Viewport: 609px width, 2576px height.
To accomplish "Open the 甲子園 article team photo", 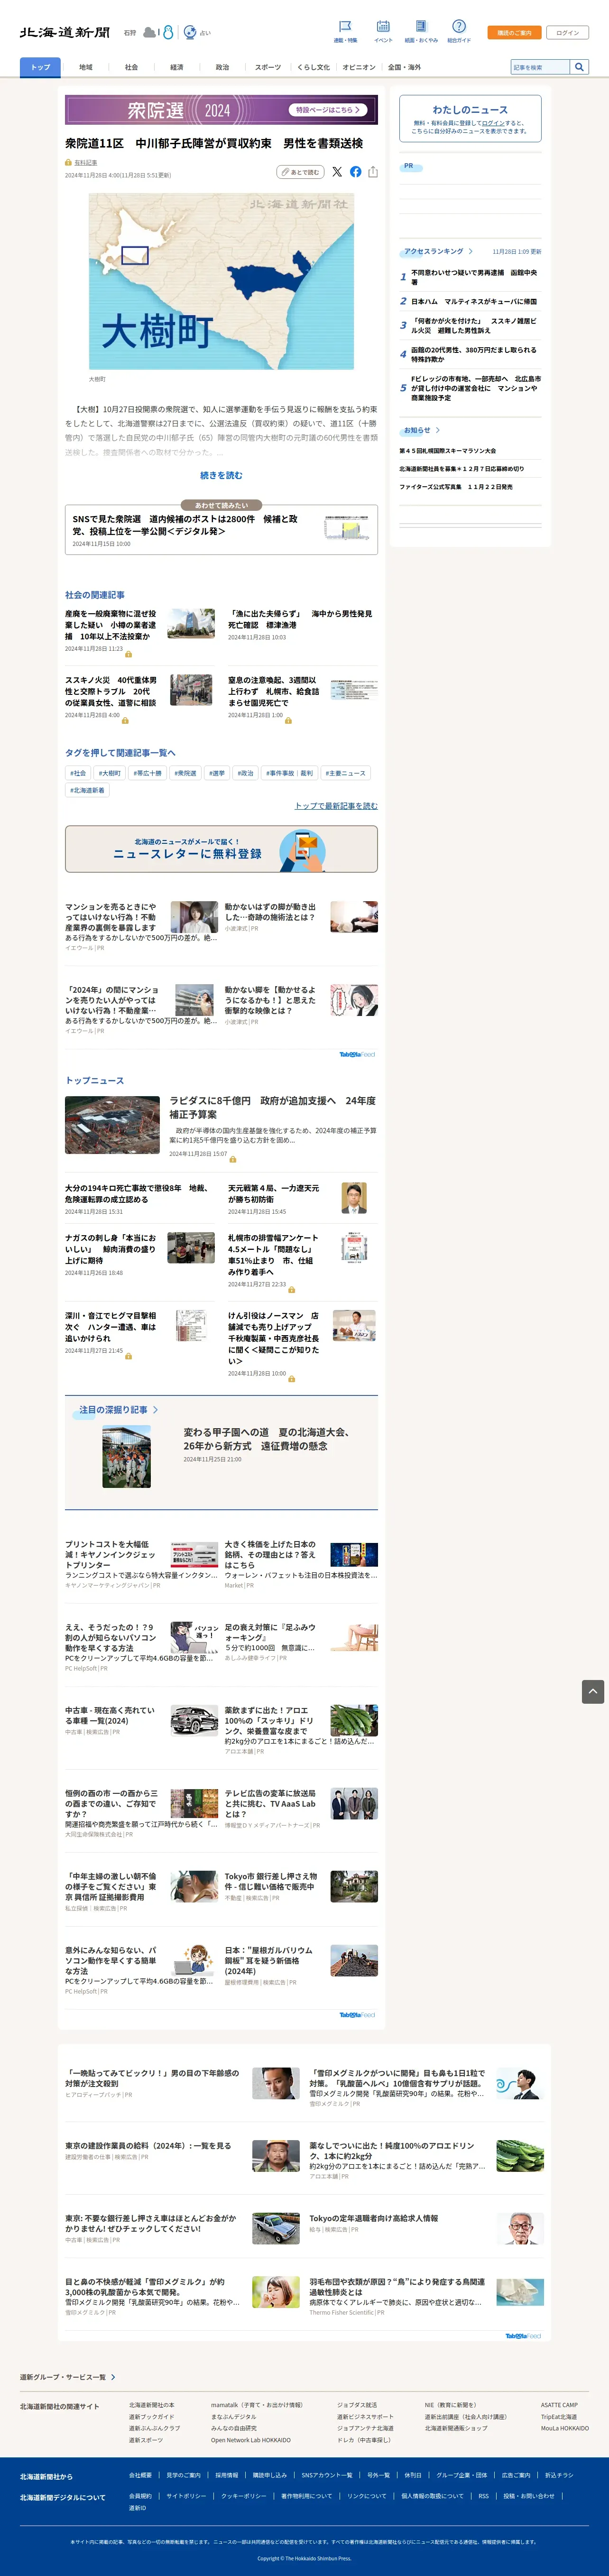I will 126,1456.
